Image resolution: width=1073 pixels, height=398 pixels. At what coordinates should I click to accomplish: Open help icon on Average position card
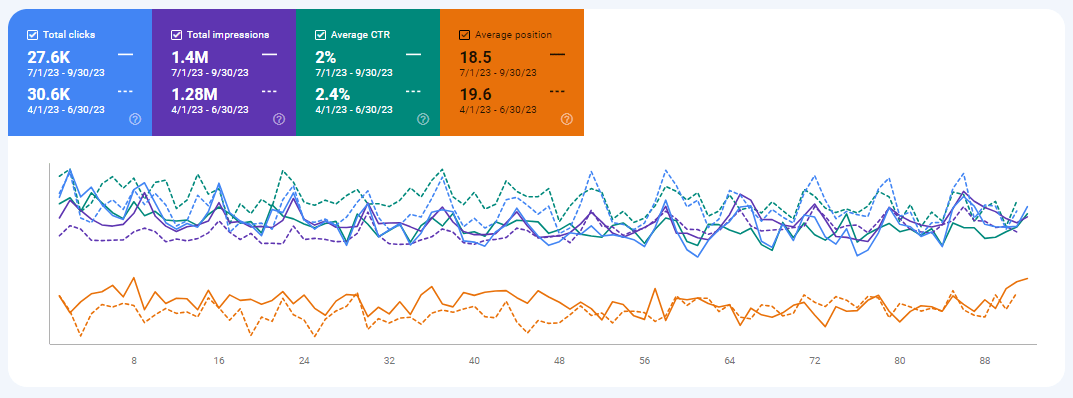tap(567, 119)
